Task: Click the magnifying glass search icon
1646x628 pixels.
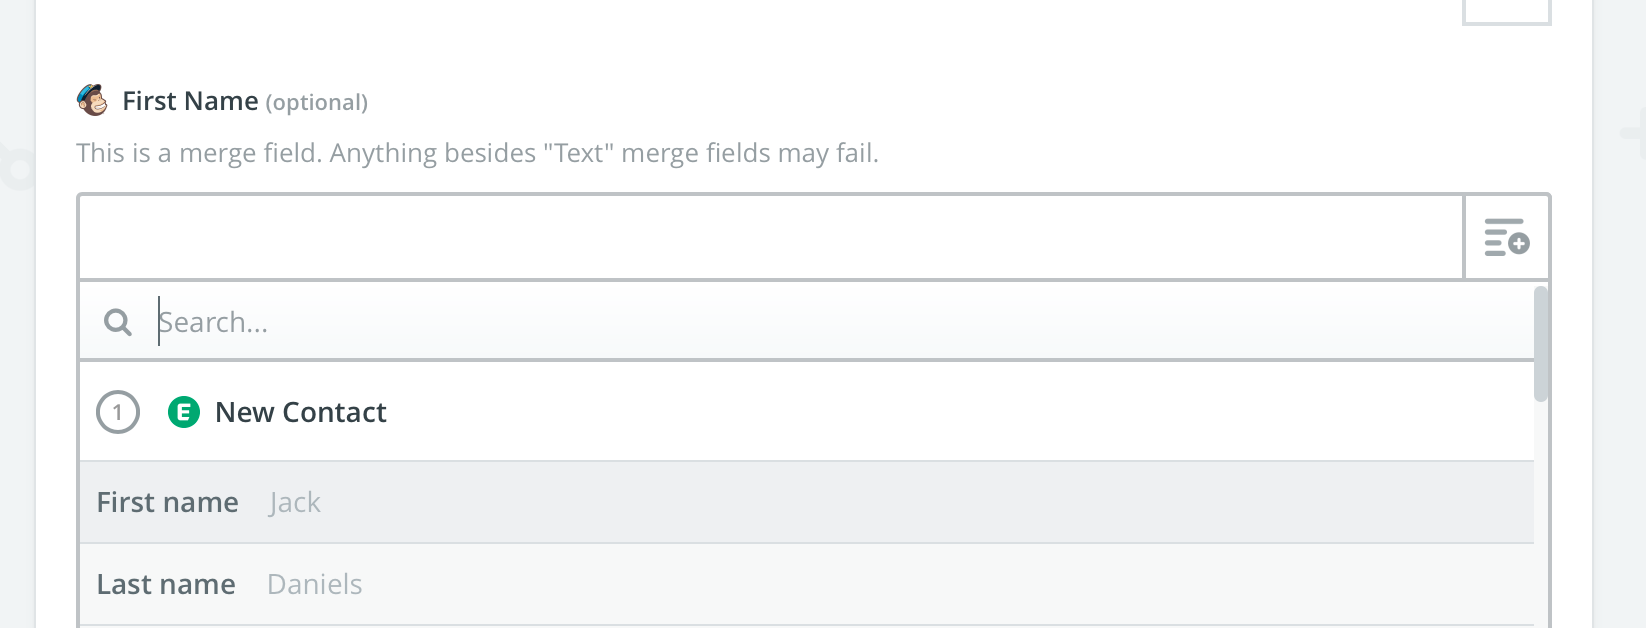Action: 117,321
